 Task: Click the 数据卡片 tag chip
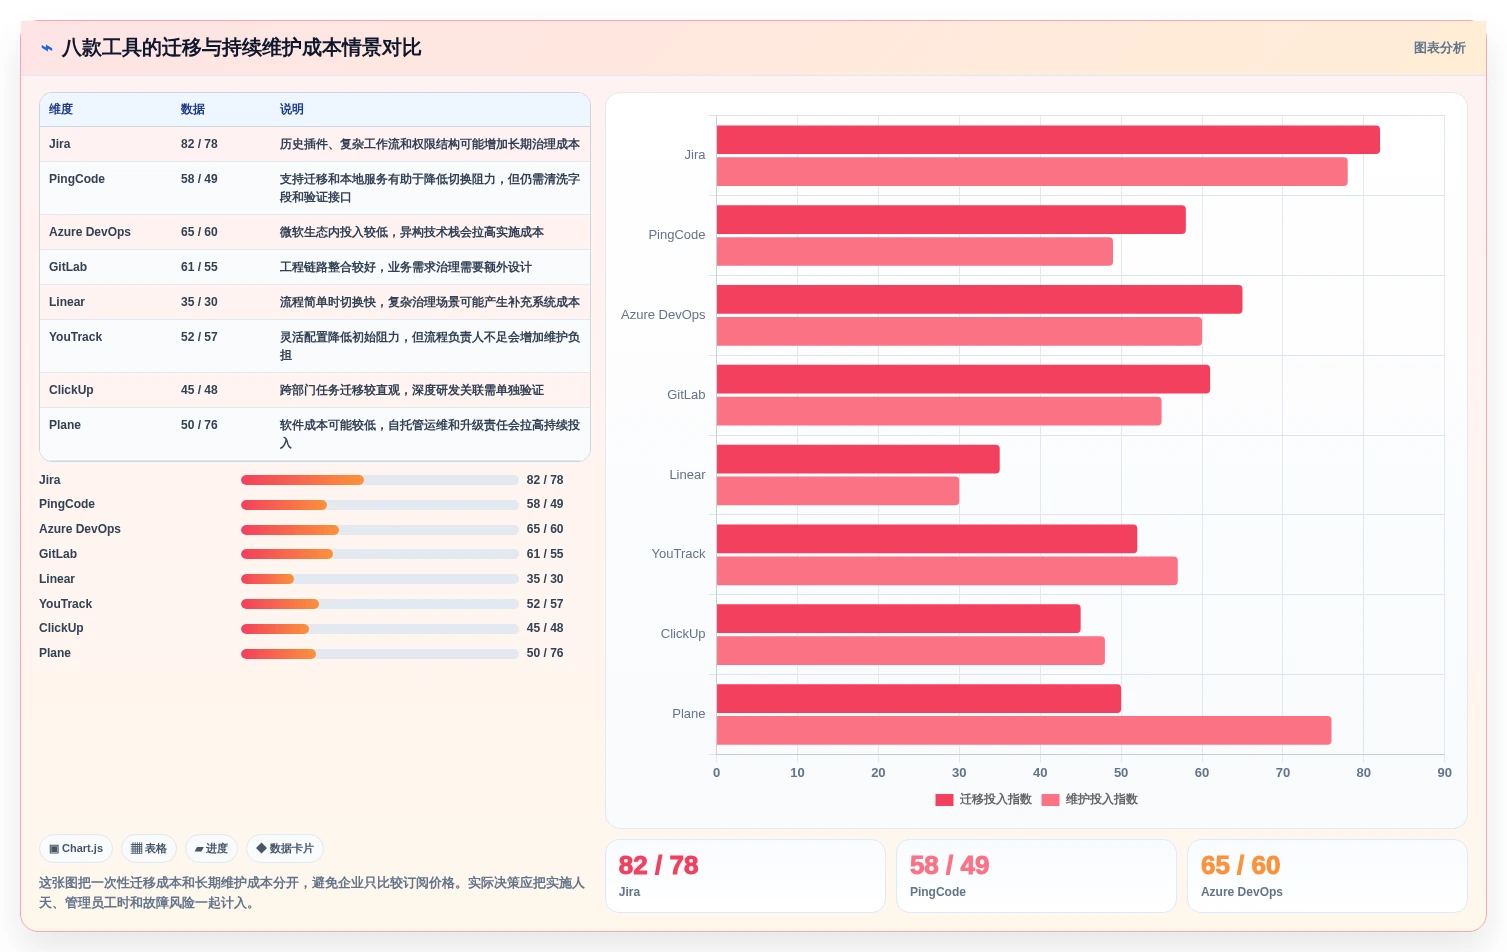[x=285, y=849]
